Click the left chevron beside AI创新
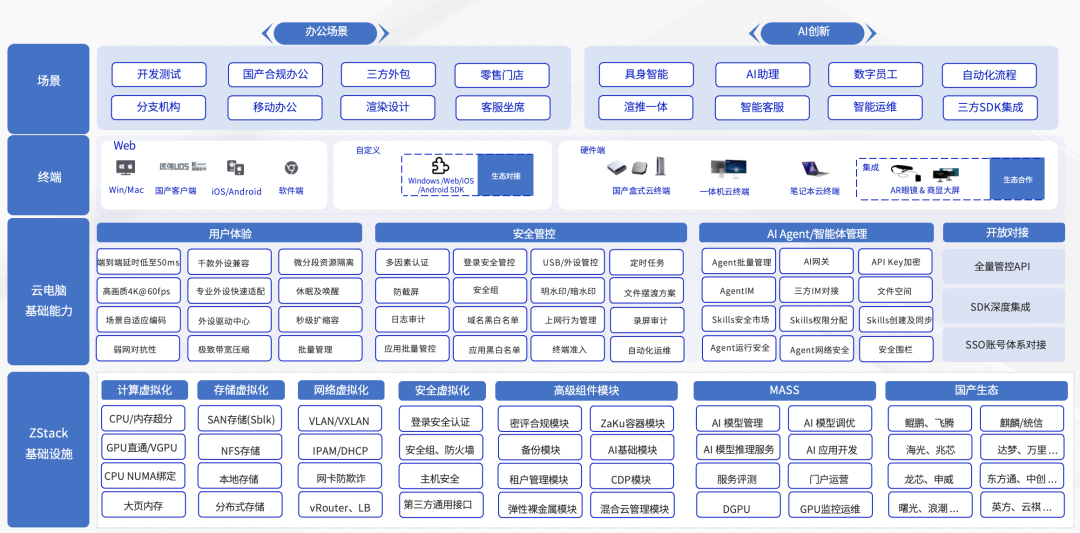Image resolution: width=1080 pixels, height=533 pixels. point(755,32)
